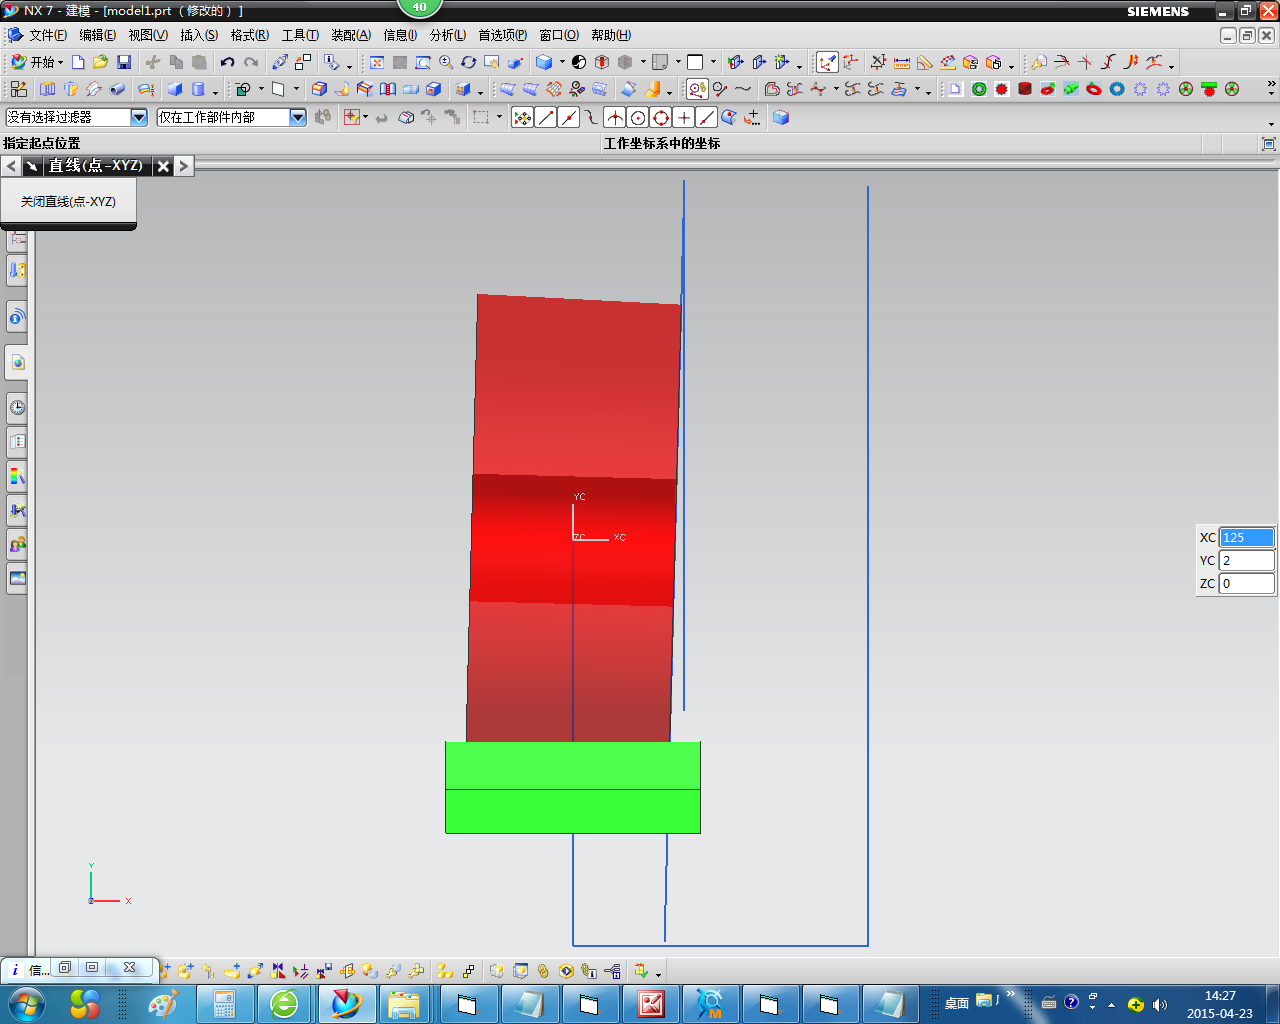The image size is (1280, 1024).
Task: Click the Sketch icon in second toolbar row
Action: [19, 89]
